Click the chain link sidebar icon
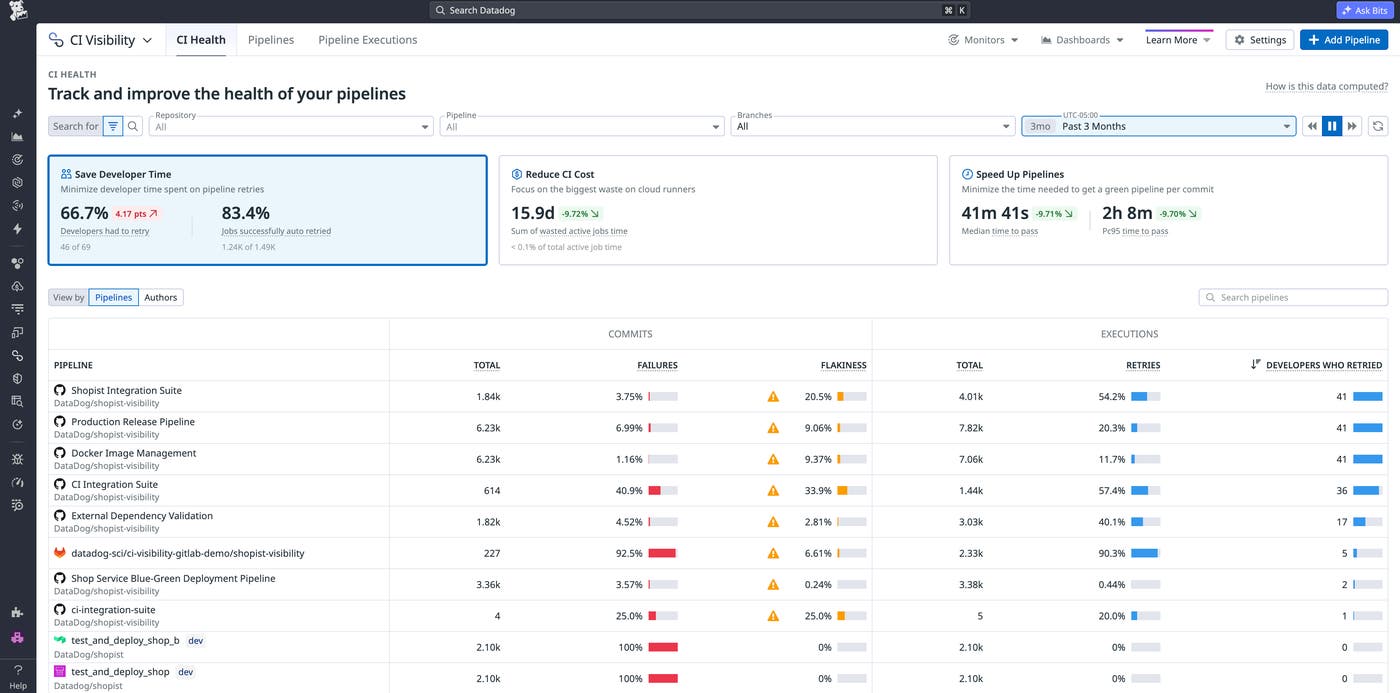 (x=17, y=355)
